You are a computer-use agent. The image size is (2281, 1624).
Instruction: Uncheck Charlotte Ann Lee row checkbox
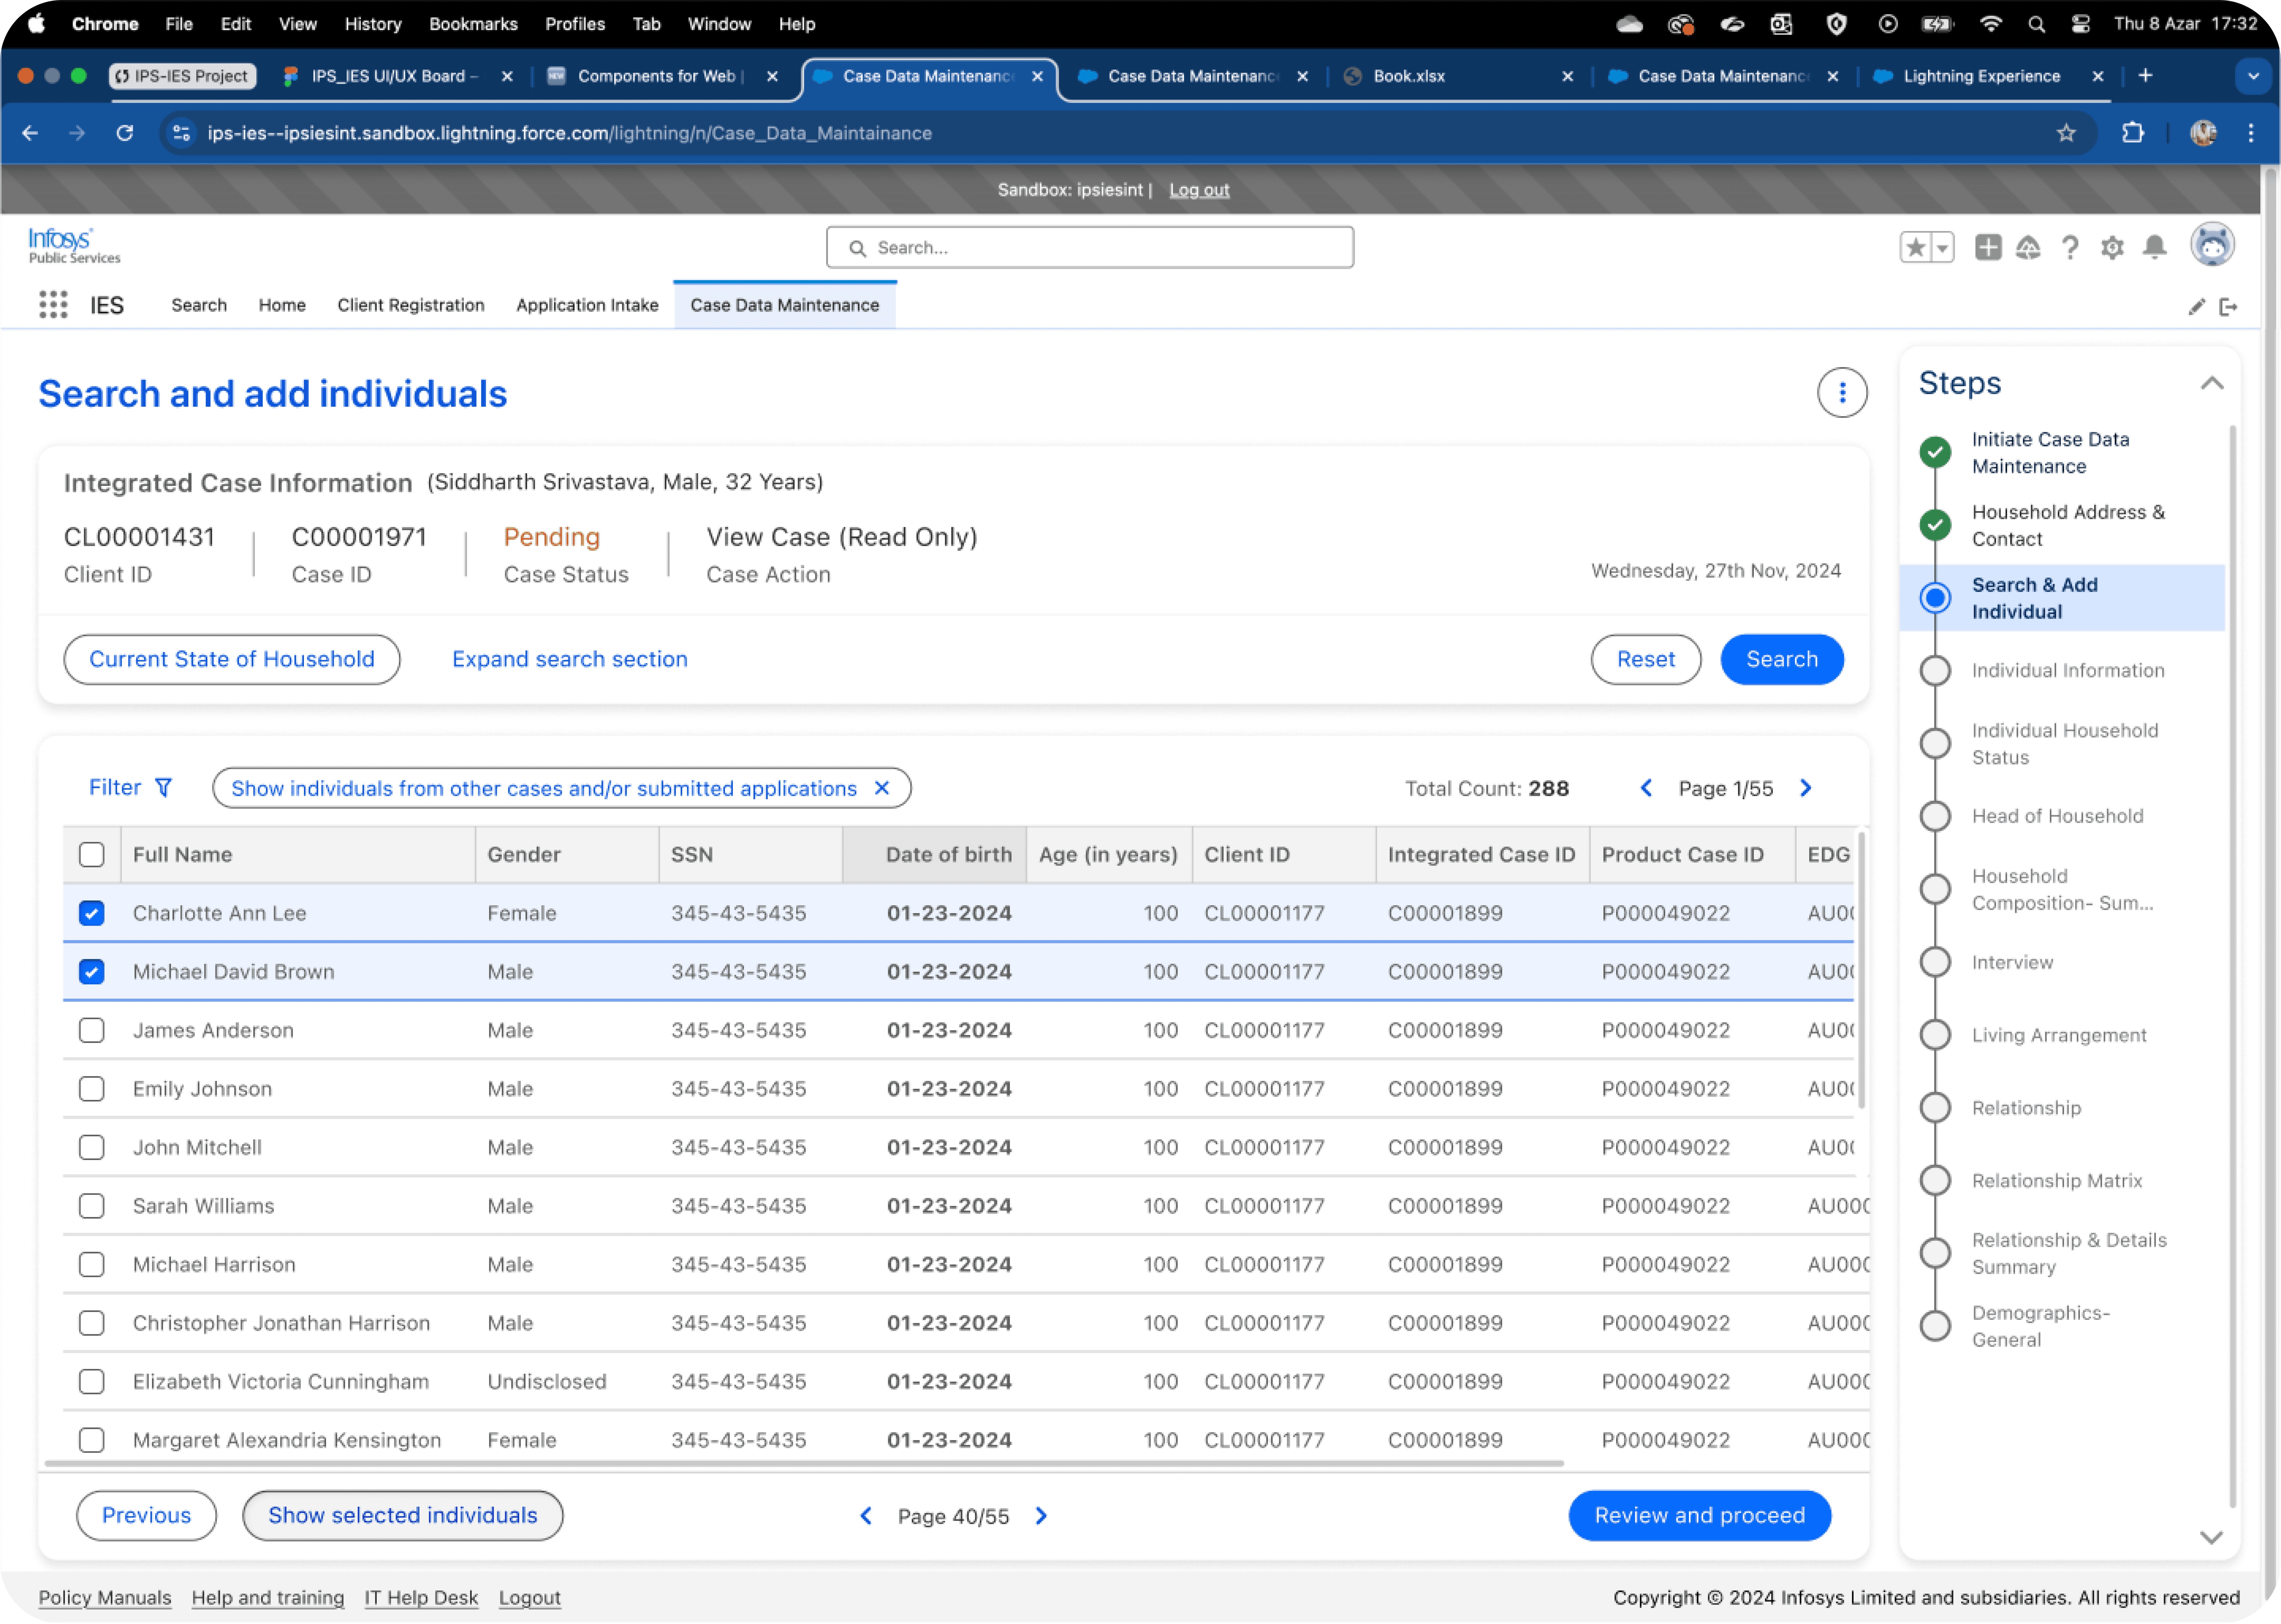91,913
